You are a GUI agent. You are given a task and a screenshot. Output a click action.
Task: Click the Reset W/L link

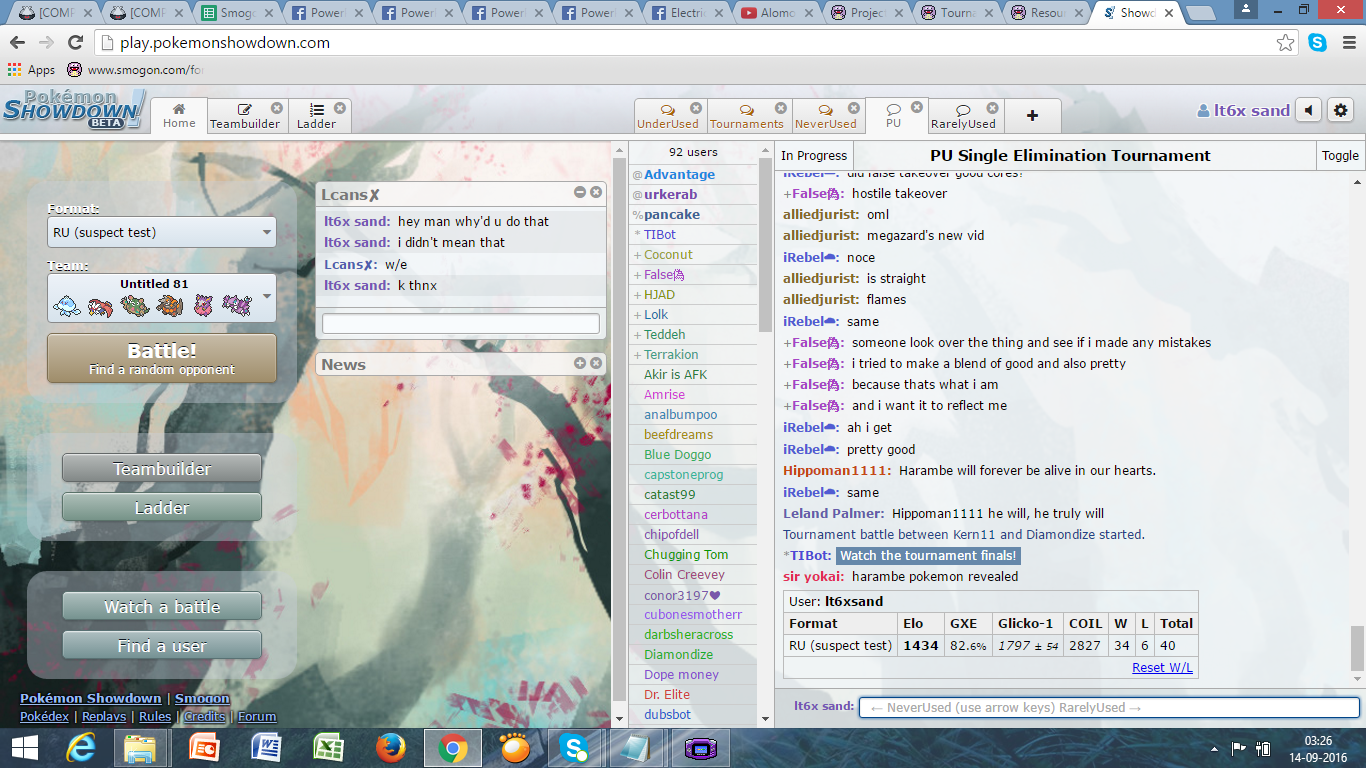(x=1162, y=667)
